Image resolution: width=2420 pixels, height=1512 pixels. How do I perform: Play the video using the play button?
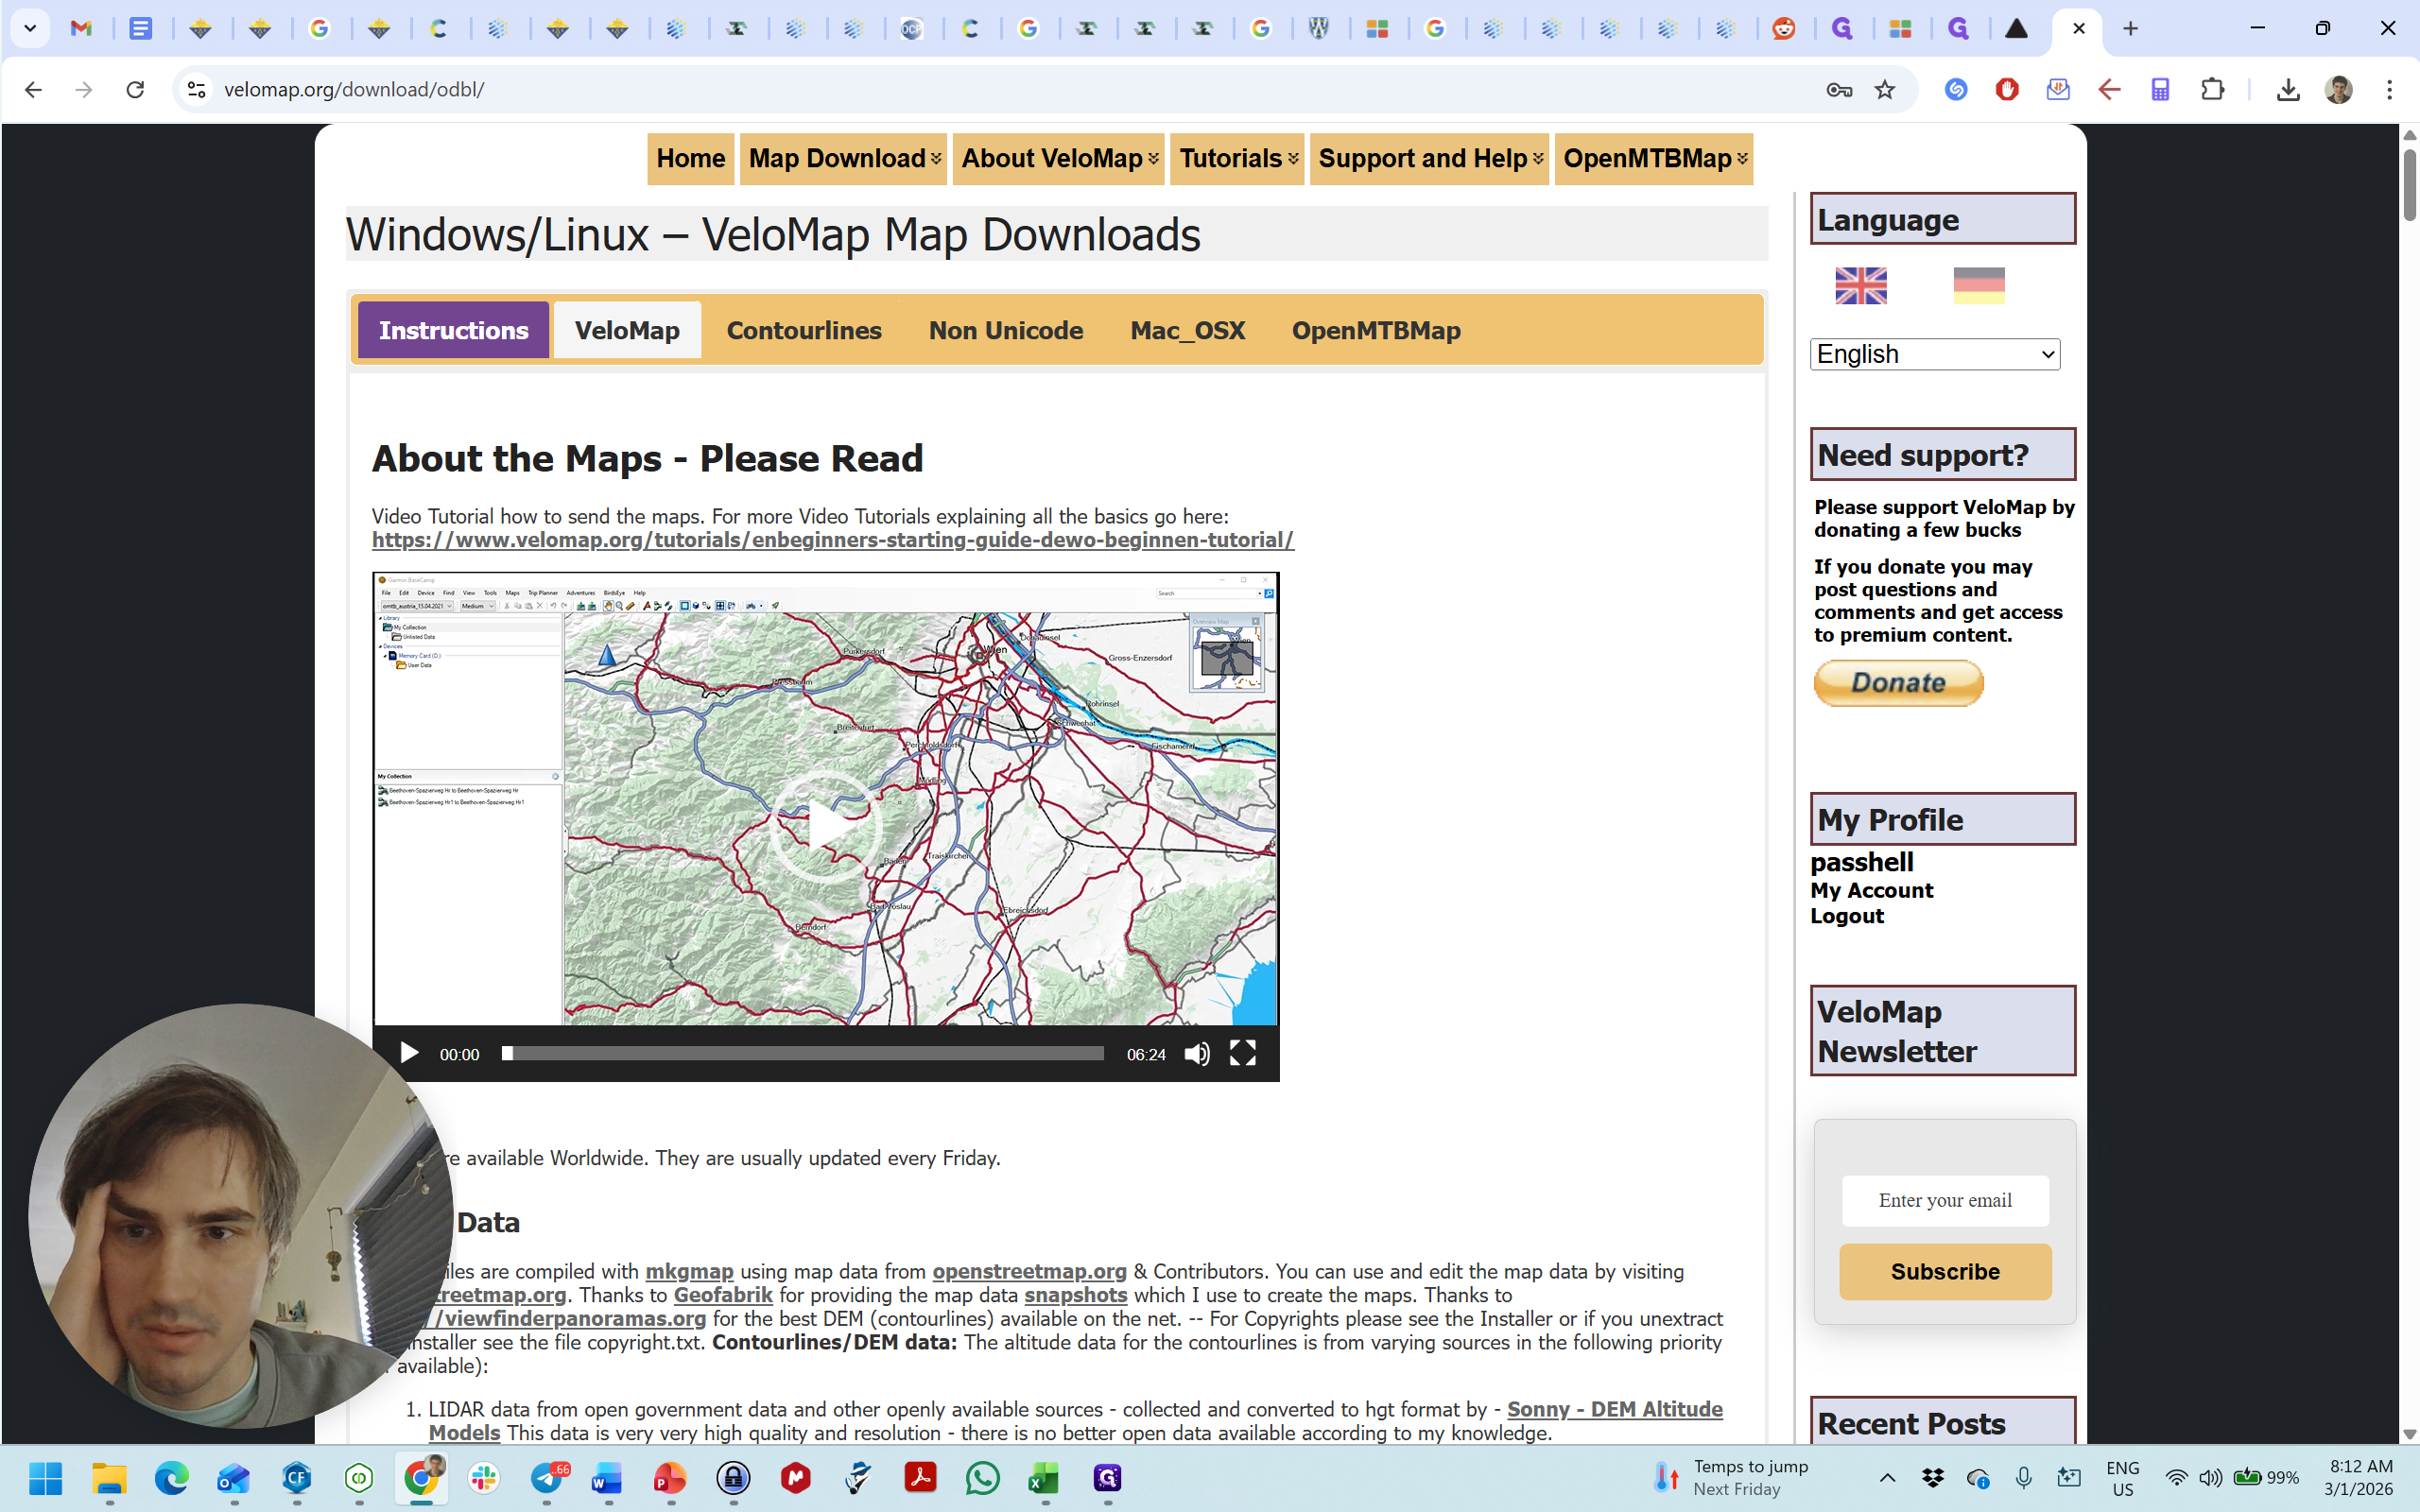pyautogui.click(x=409, y=1053)
